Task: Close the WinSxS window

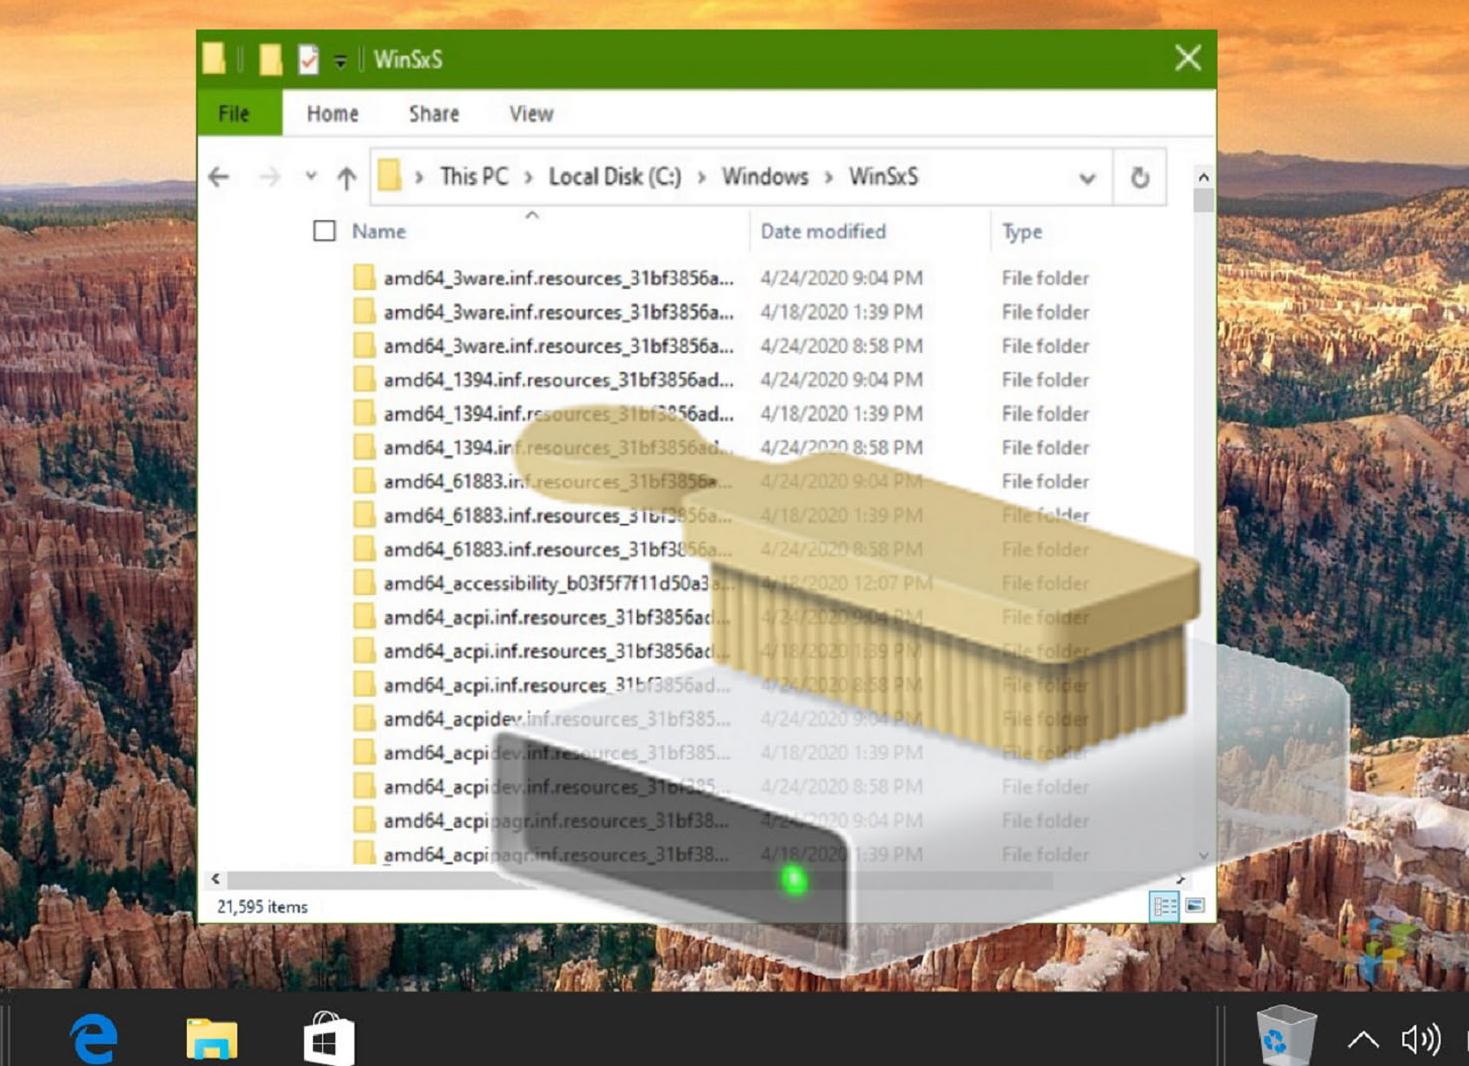Action: tap(1188, 58)
